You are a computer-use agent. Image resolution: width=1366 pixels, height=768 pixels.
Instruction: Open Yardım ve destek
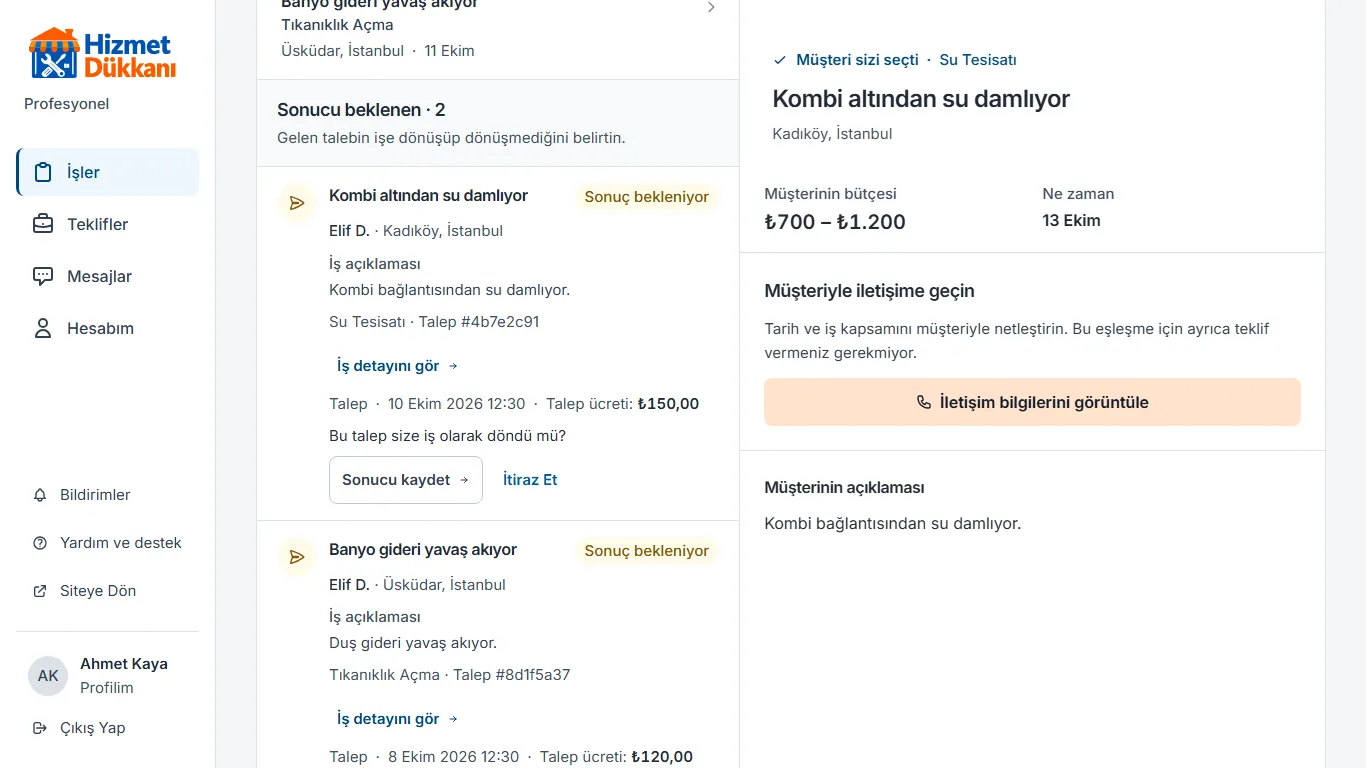pyautogui.click(x=108, y=543)
